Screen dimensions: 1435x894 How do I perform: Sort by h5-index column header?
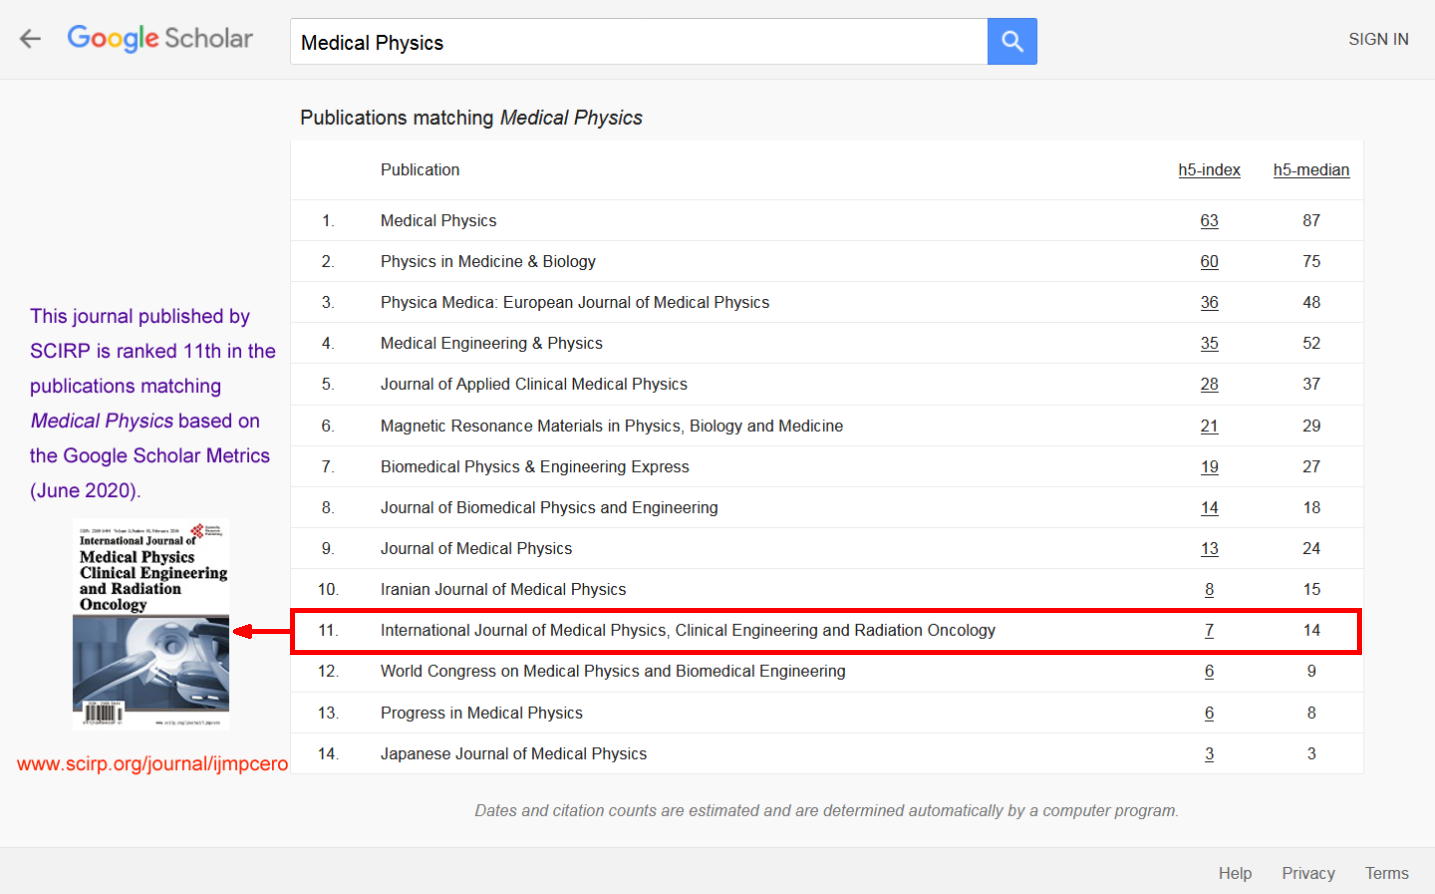click(1209, 170)
